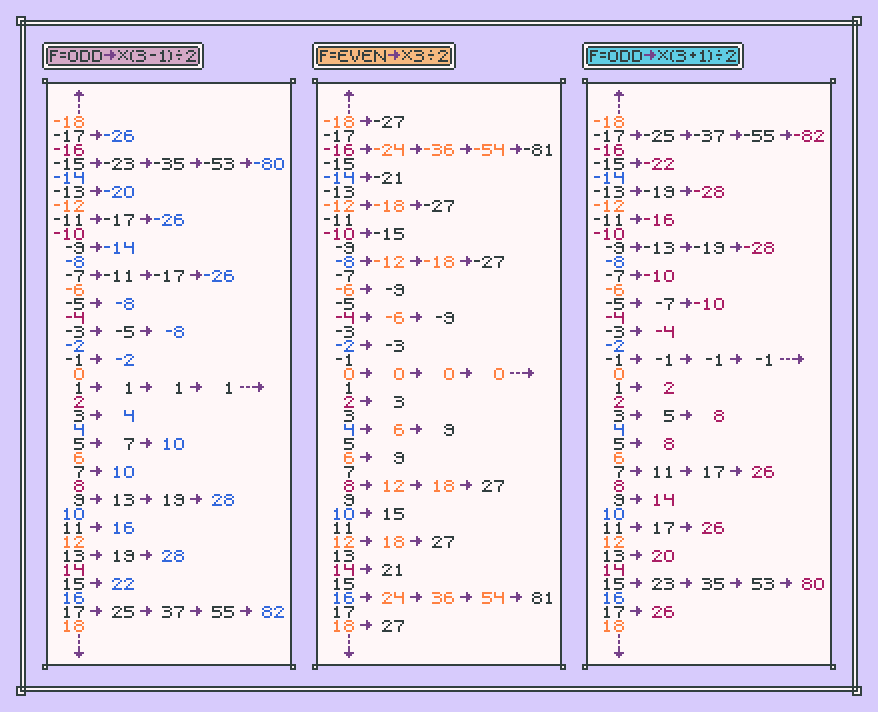Image resolution: width=878 pixels, height=712 pixels.
Task: Click the -82 value in right panel top row
Action: pos(811,135)
